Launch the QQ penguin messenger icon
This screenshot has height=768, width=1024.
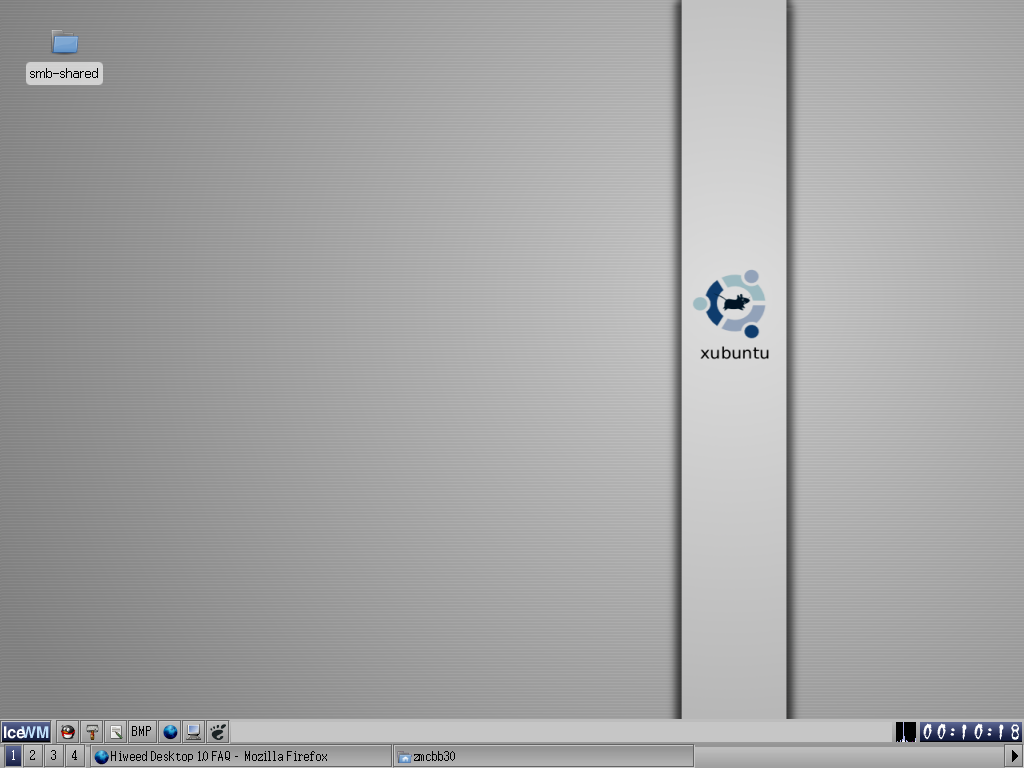coord(67,731)
